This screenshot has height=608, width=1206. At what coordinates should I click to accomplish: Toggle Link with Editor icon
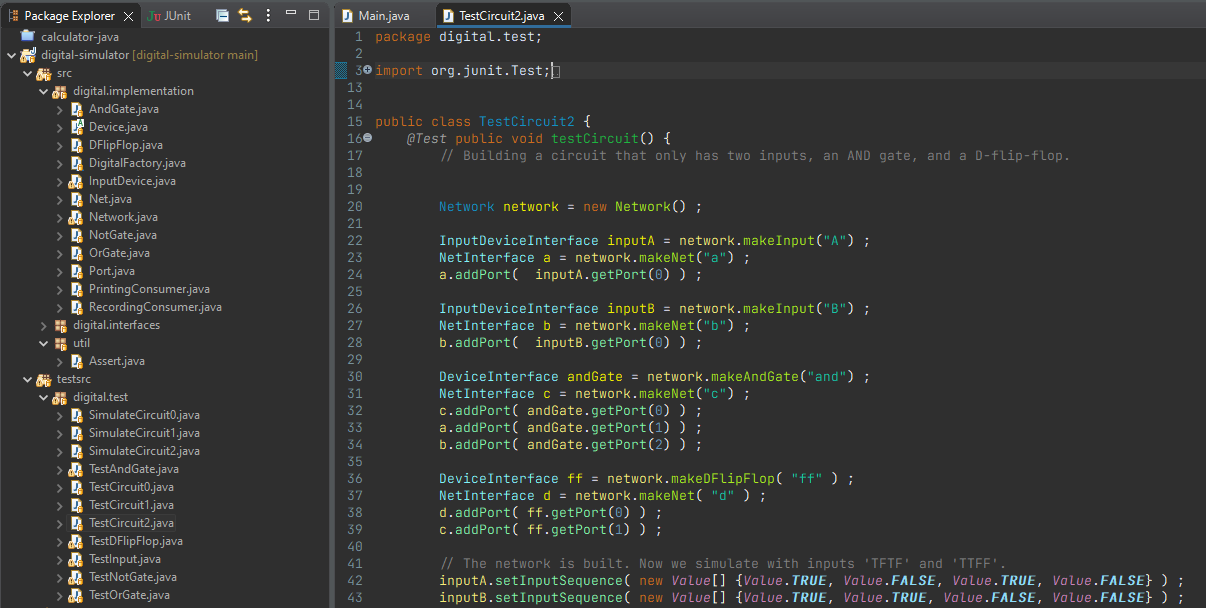244,16
